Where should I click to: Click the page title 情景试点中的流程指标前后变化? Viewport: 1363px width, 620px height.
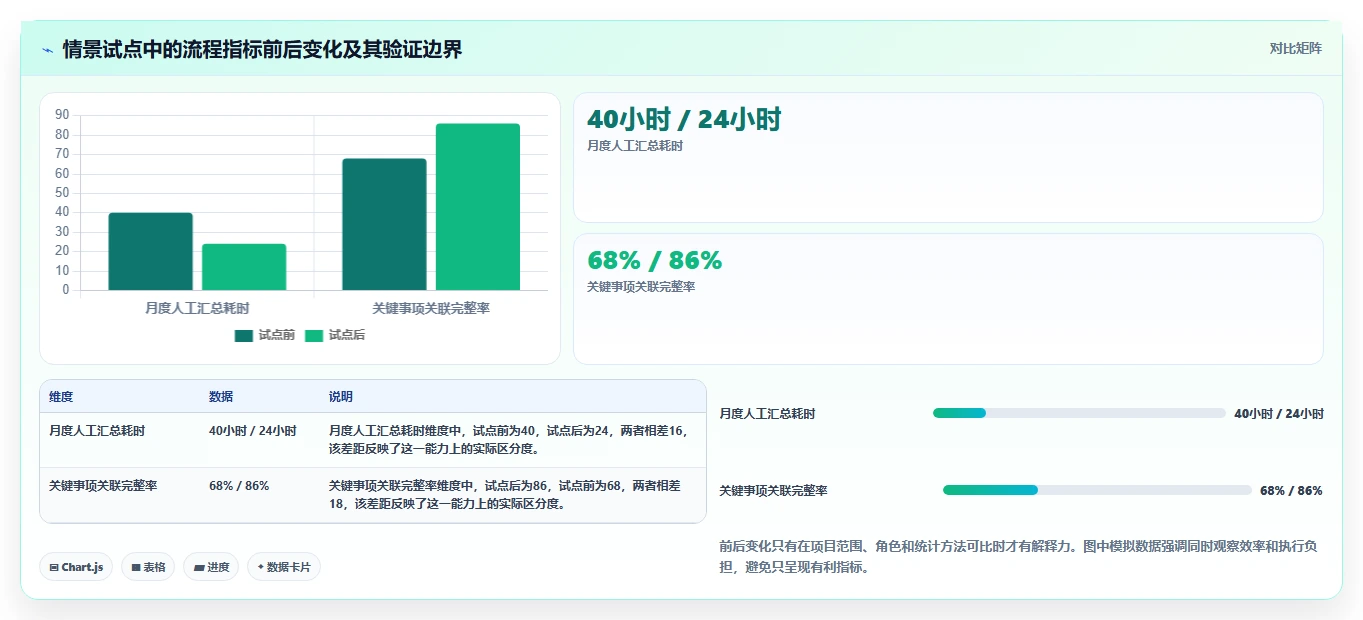262,49
